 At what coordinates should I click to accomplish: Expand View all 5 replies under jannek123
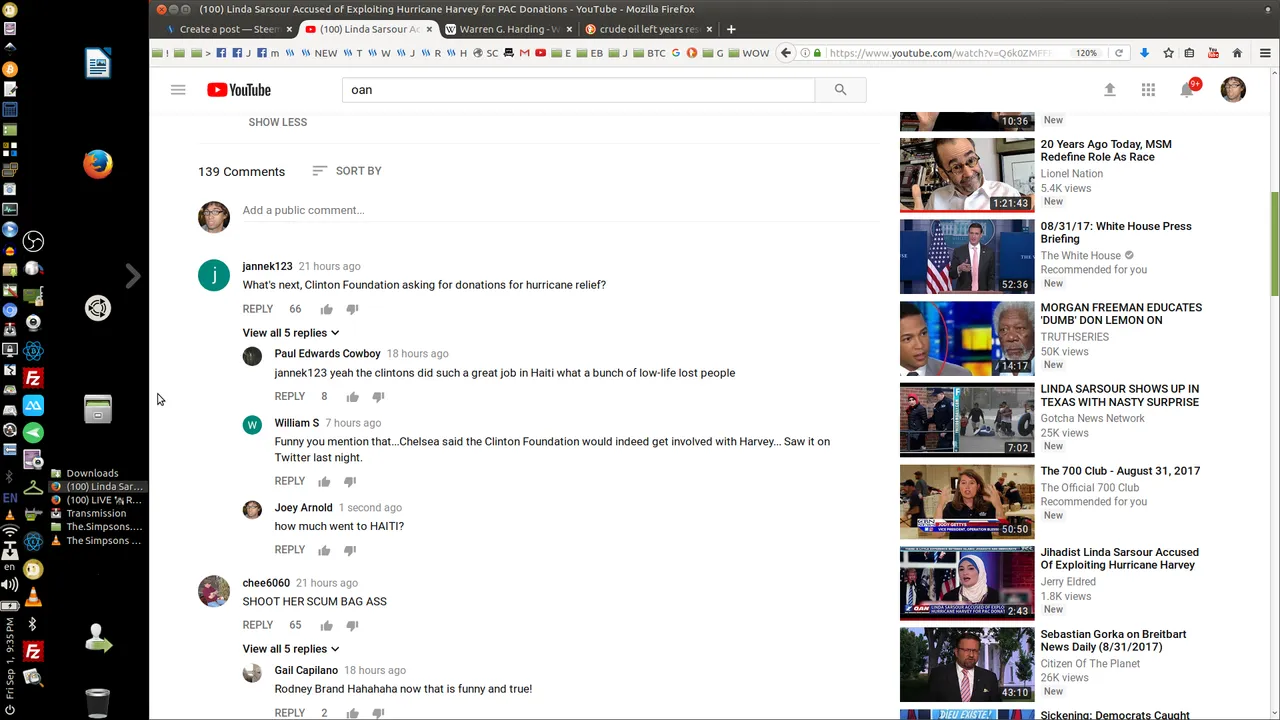[x=291, y=333]
